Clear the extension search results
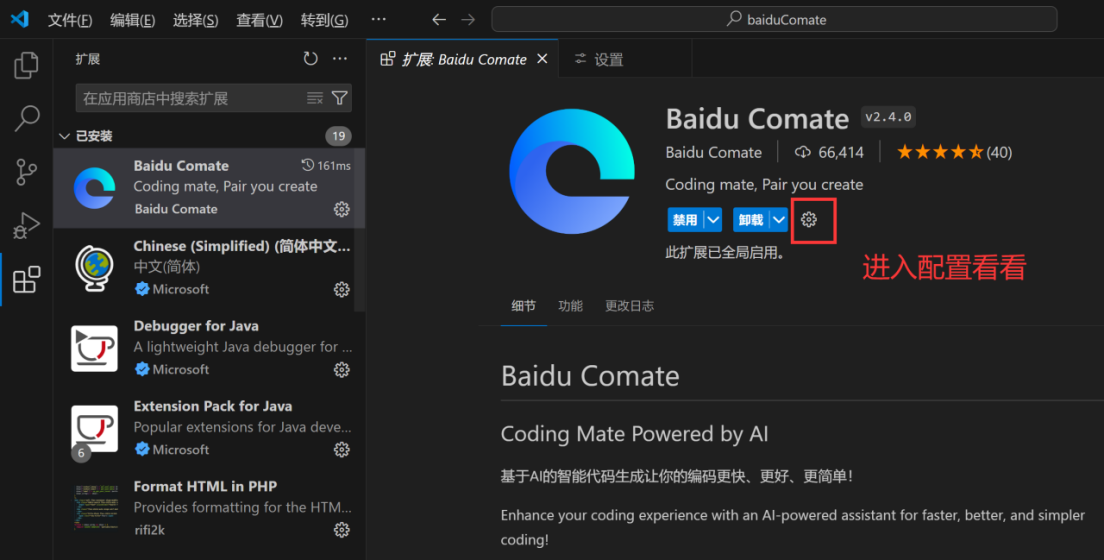The width and height of the screenshot is (1104, 560). (x=315, y=98)
